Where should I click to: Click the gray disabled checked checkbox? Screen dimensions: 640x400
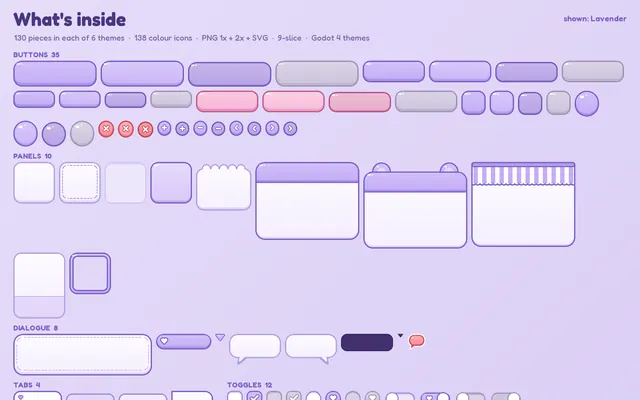pos(293,396)
